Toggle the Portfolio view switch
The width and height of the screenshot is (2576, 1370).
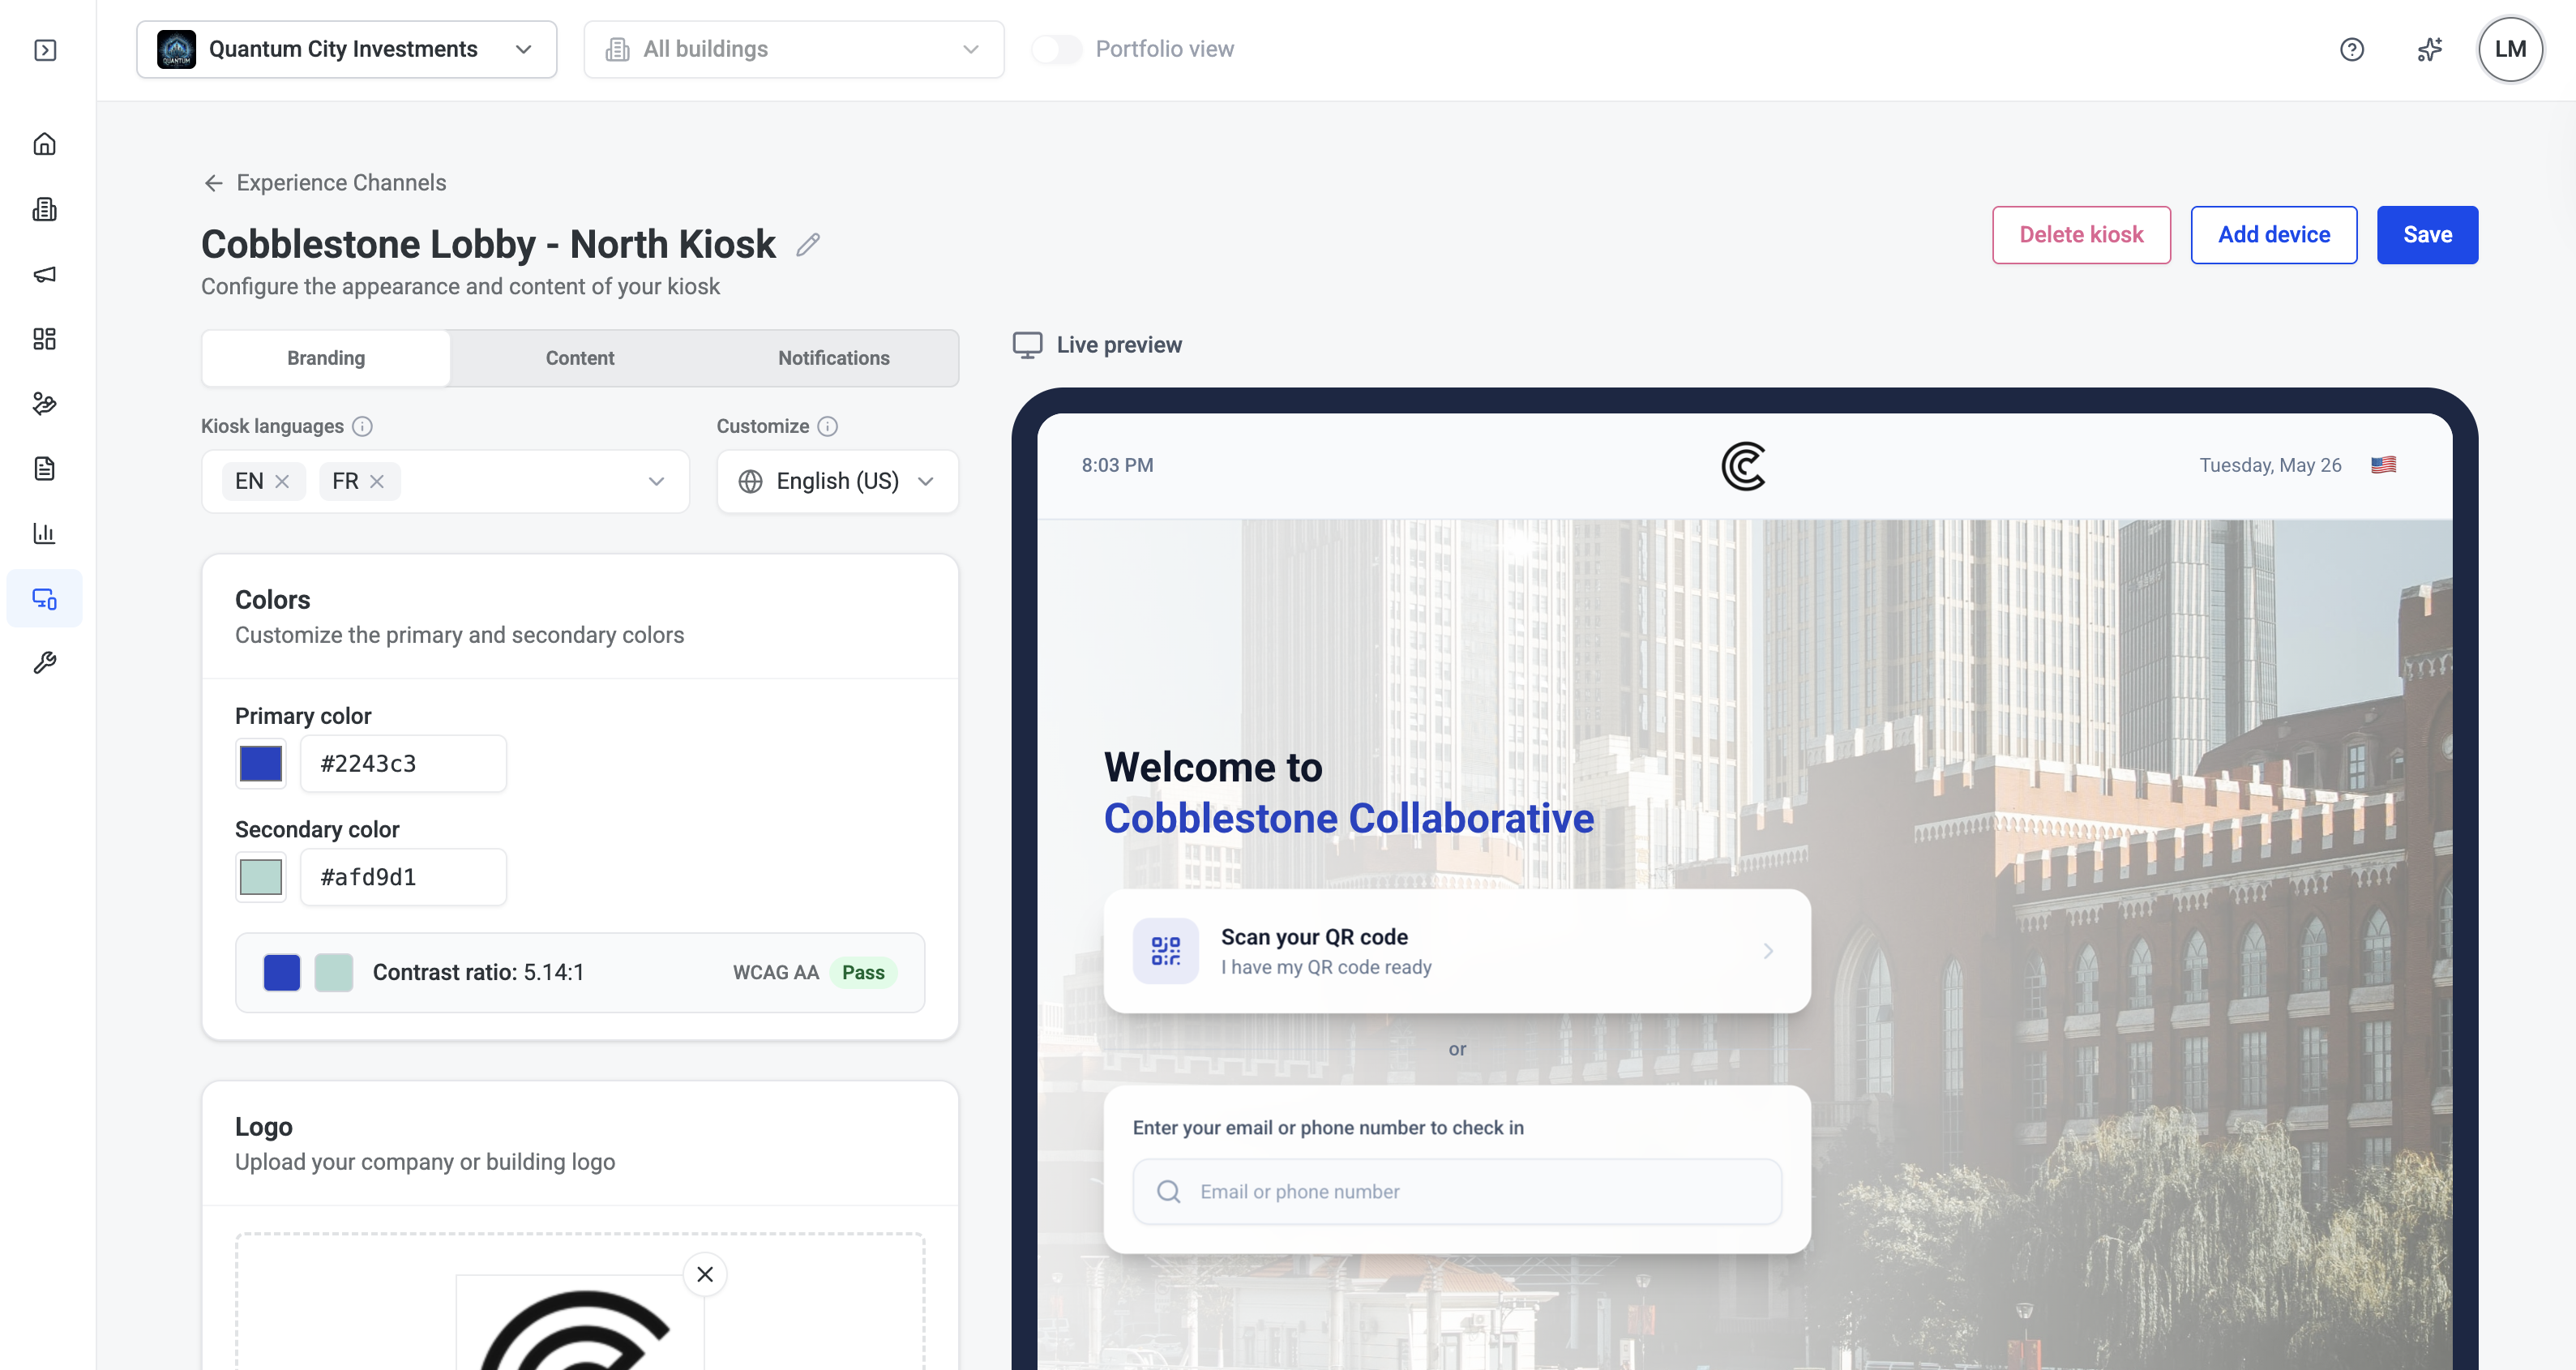point(1056,49)
